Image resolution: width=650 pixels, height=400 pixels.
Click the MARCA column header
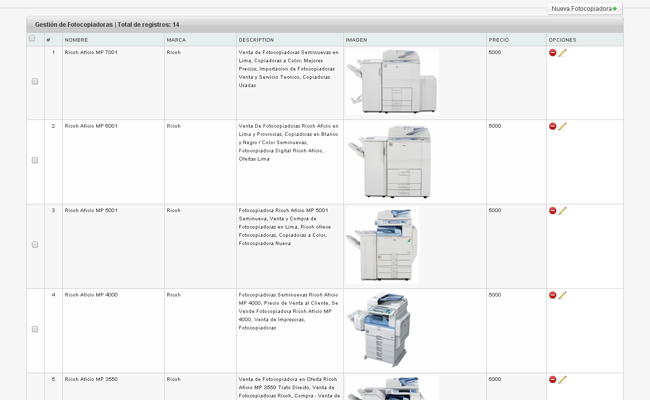[x=176, y=40]
